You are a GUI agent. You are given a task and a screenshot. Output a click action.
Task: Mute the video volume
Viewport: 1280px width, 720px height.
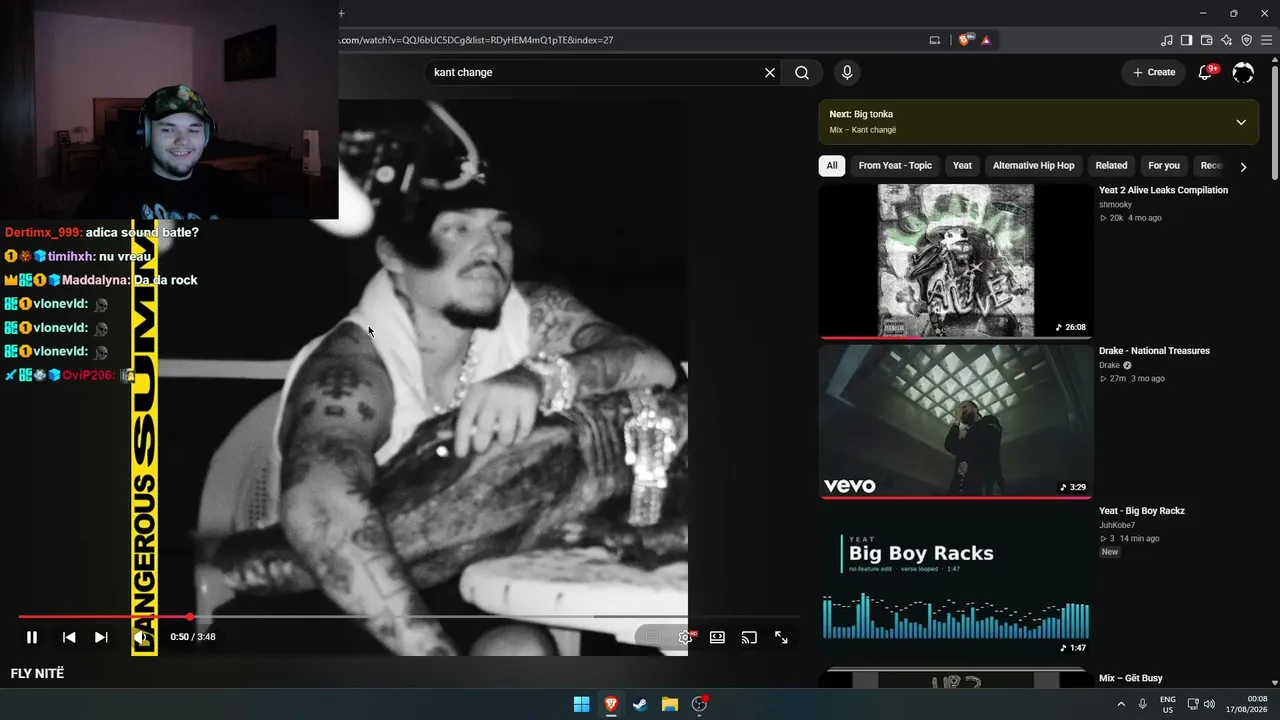tap(141, 637)
